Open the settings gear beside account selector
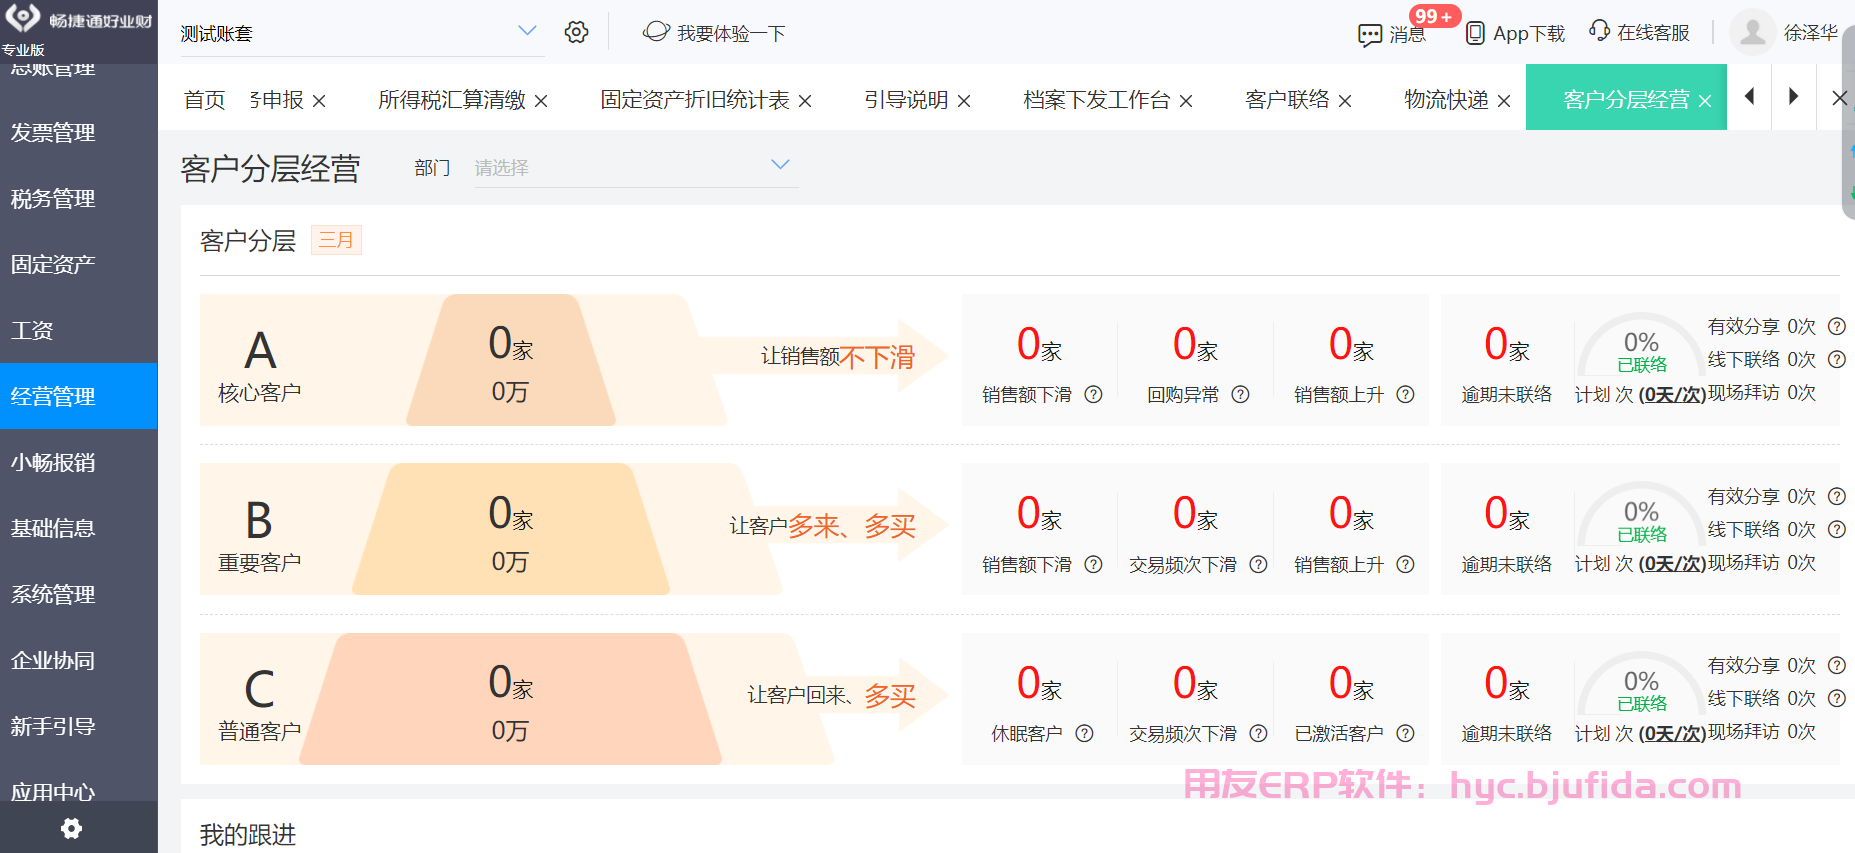This screenshot has width=1855, height=853. [576, 32]
